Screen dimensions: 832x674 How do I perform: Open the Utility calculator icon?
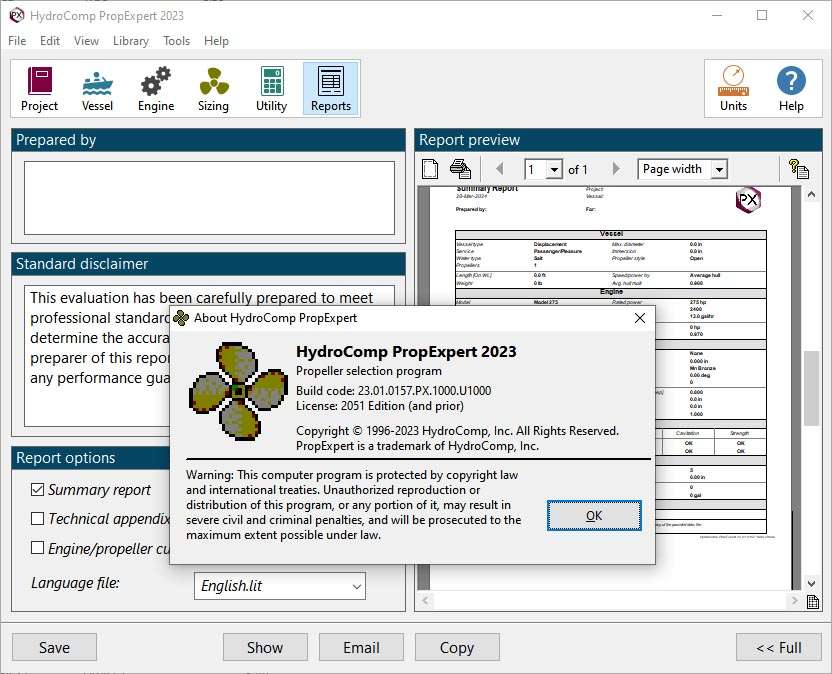coord(271,88)
